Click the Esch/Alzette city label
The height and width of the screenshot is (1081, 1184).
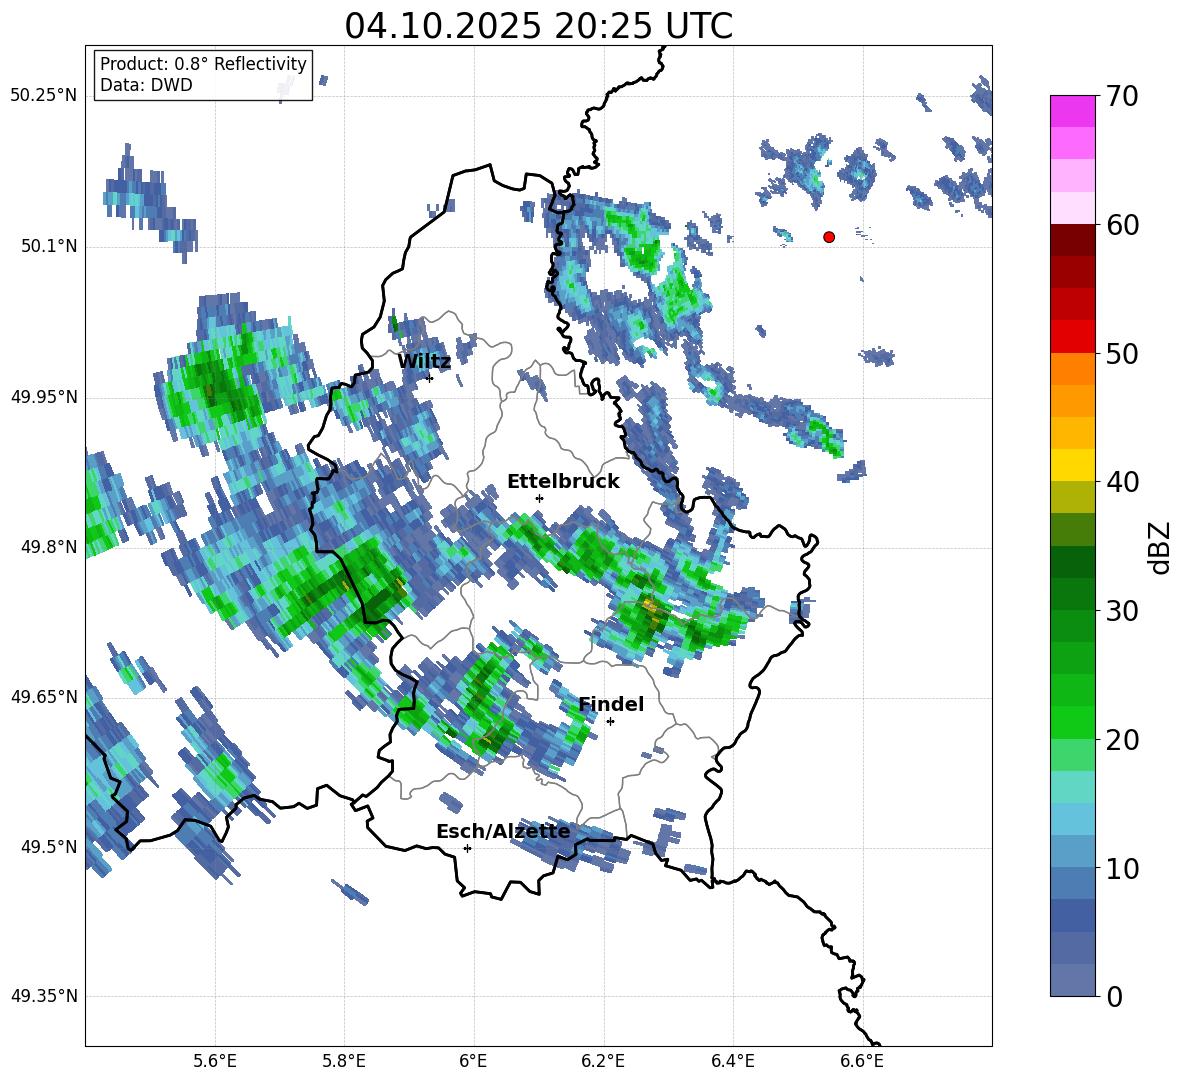pyautogui.click(x=503, y=832)
